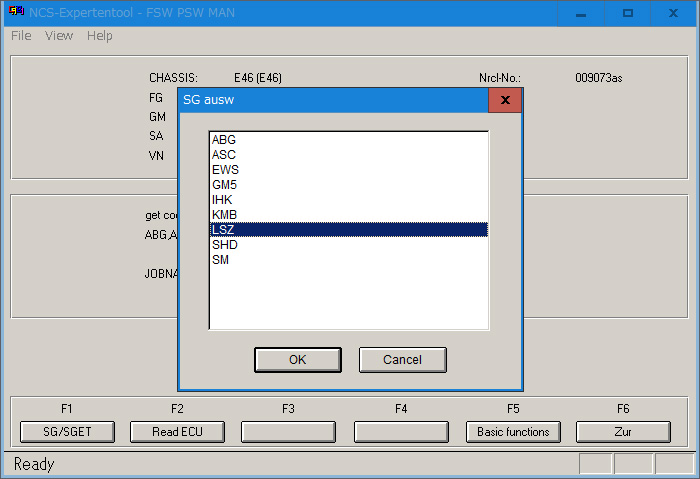Confirm selection with OK button
This screenshot has width=700, height=479.
298,360
